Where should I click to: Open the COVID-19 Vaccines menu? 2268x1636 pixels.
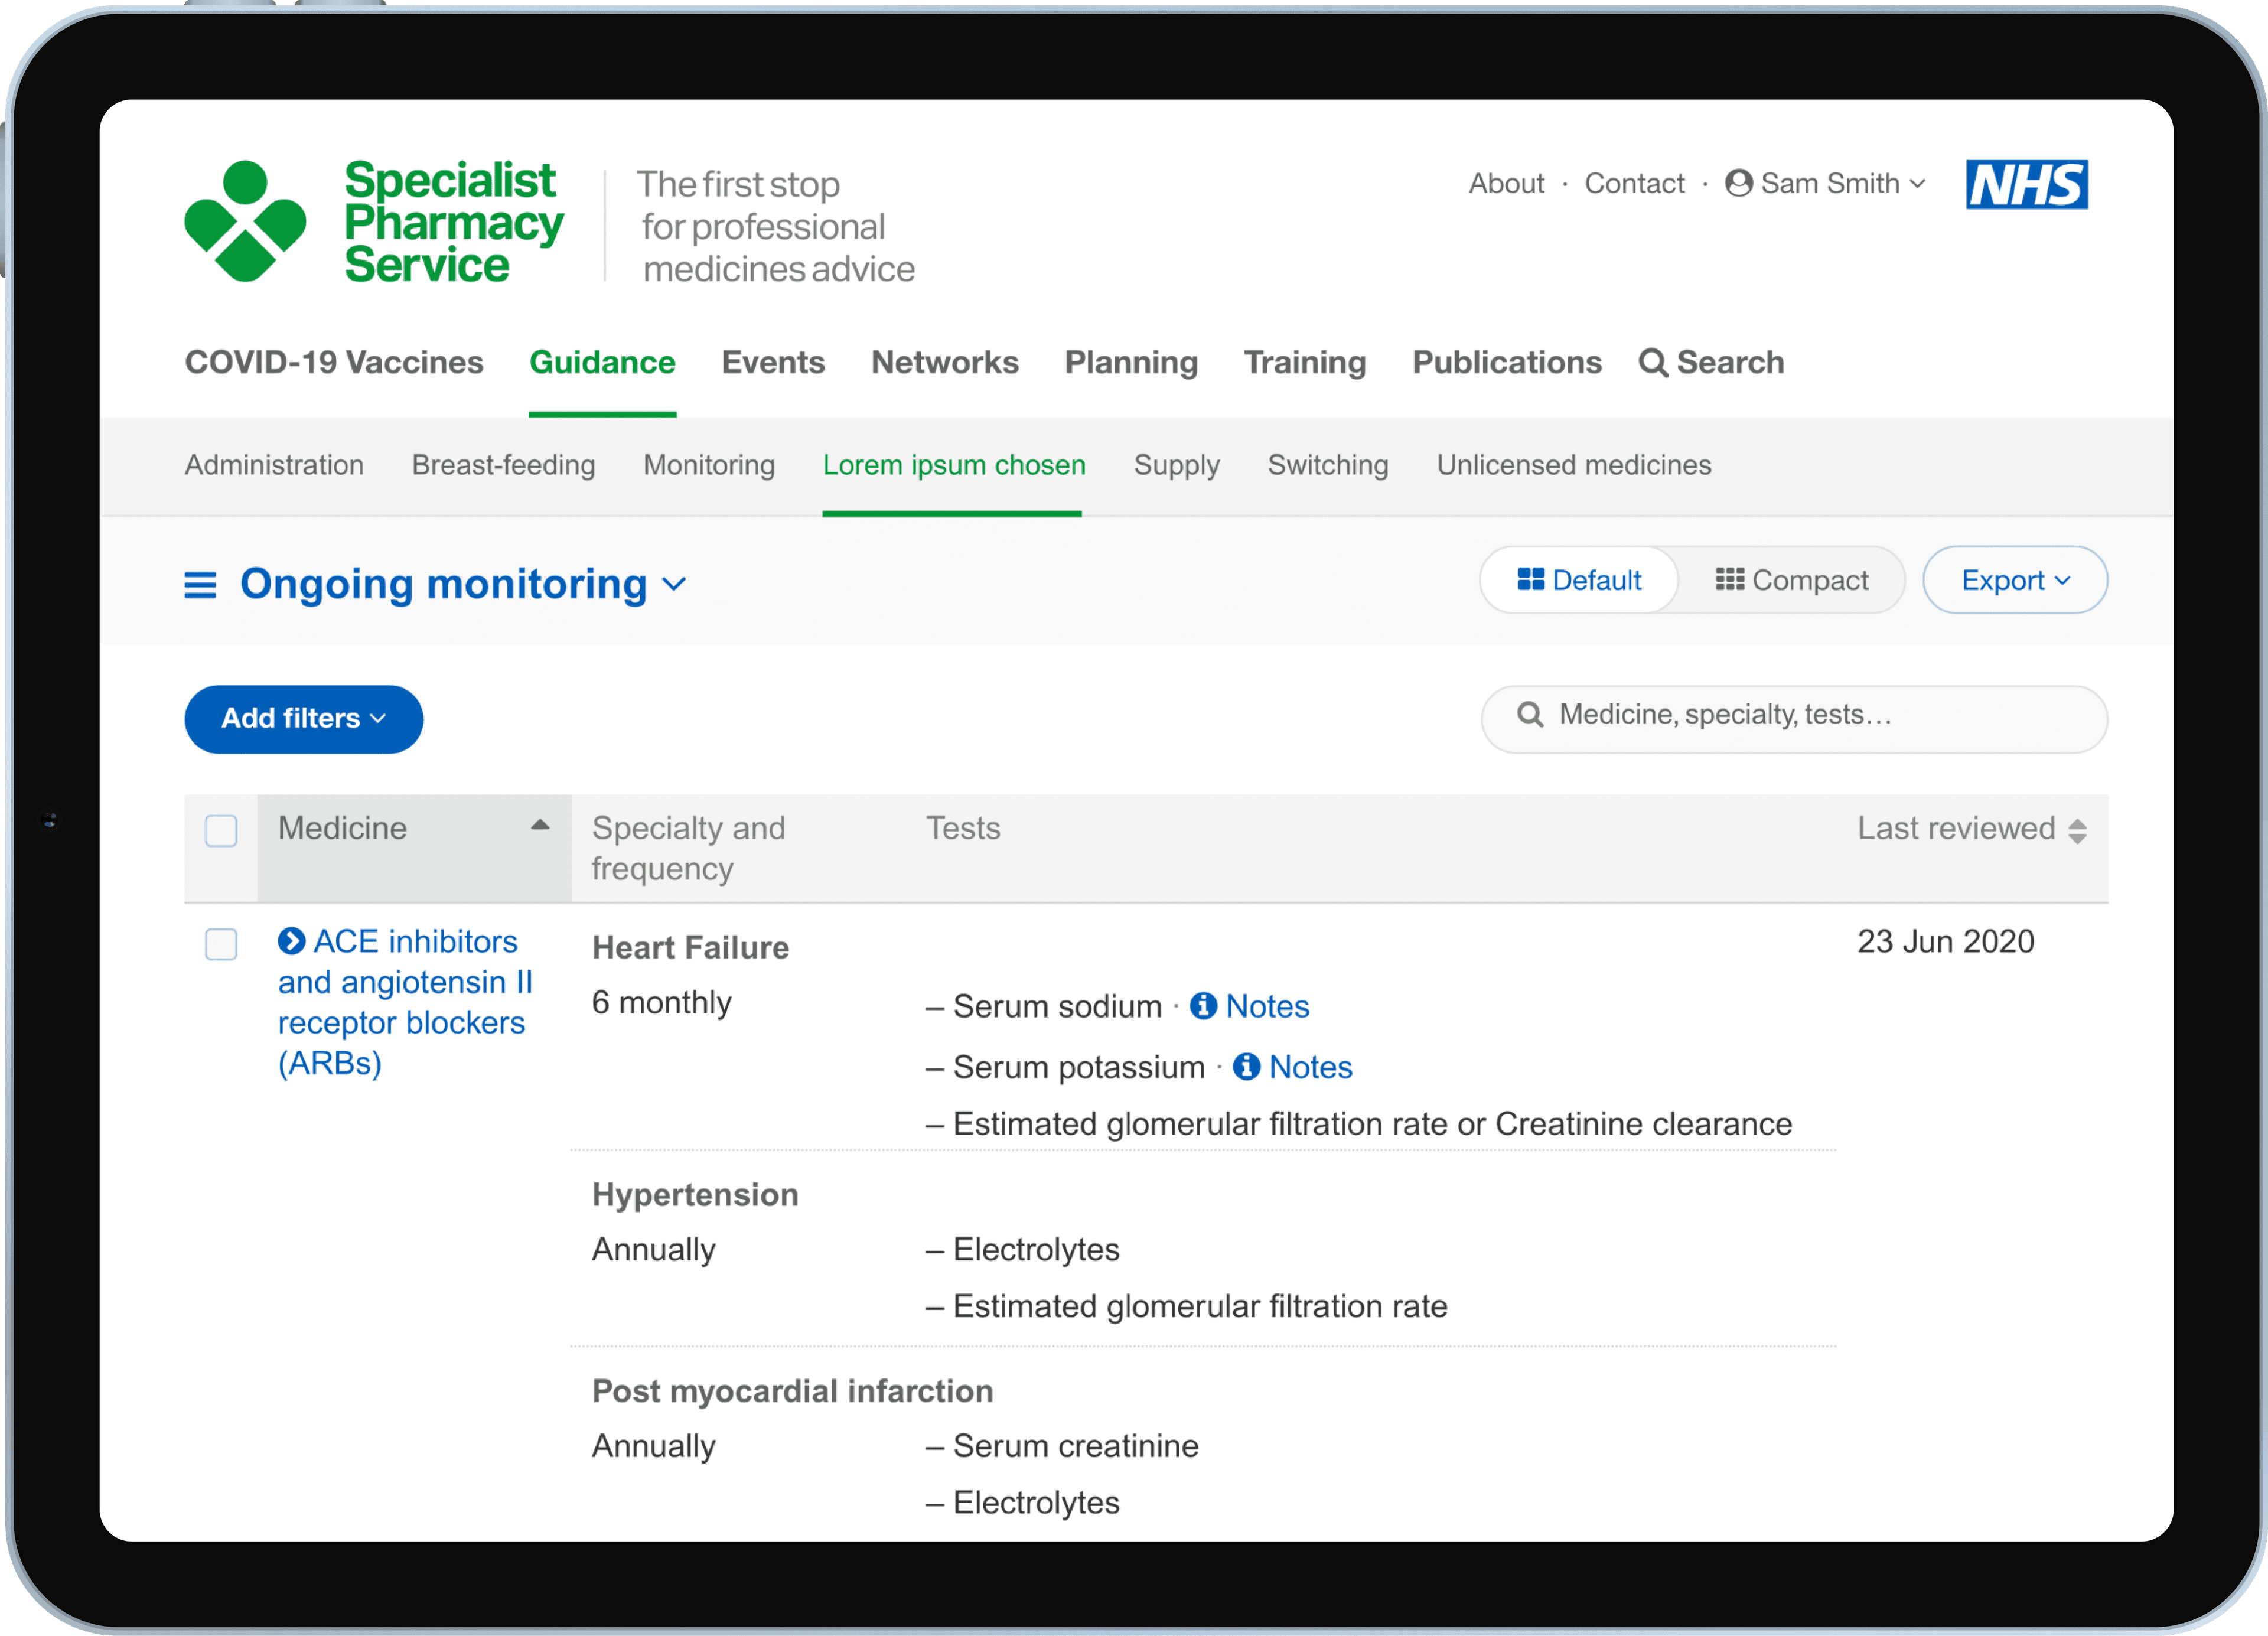click(334, 362)
